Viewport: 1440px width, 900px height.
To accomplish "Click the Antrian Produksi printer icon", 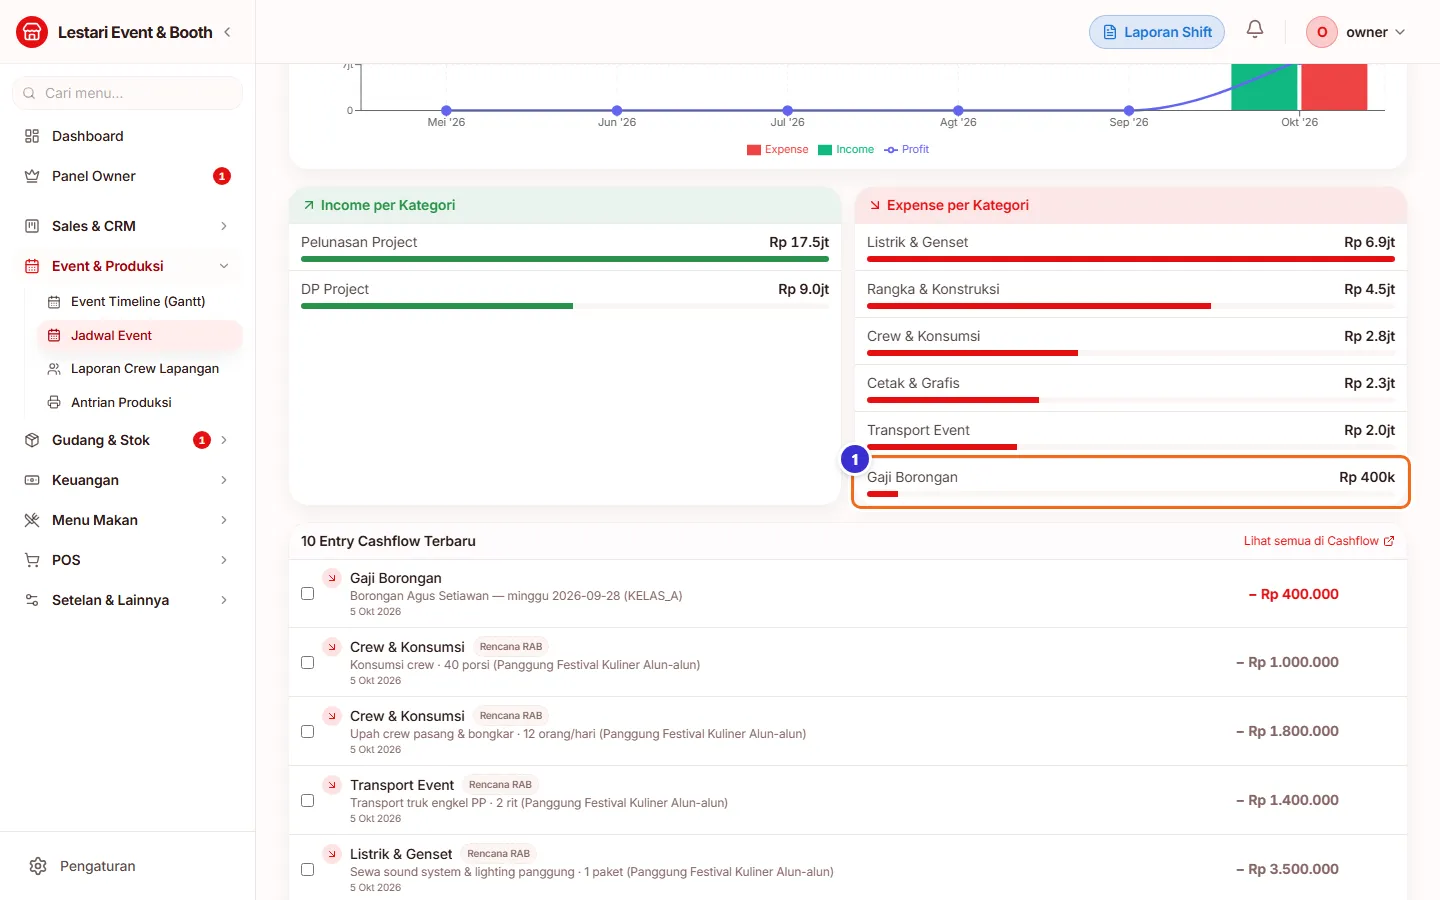I will pos(54,403).
